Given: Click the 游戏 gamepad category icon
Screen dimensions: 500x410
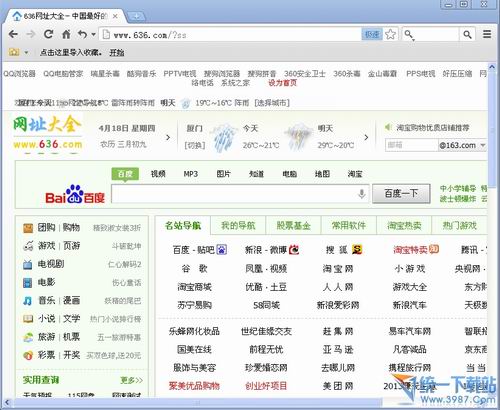Looking at the screenshot, I should 28,246.
